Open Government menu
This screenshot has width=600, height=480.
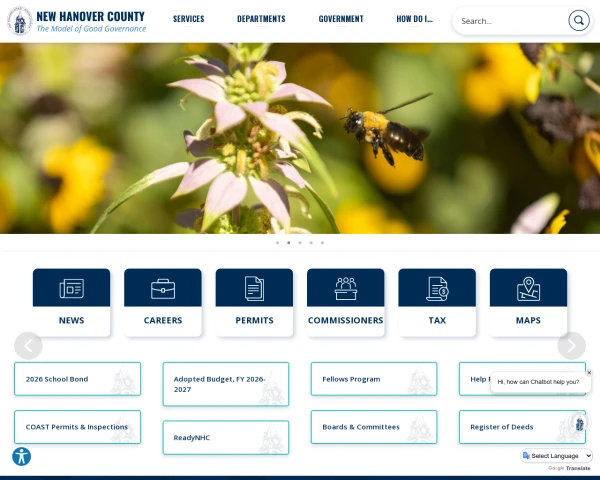click(341, 19)
